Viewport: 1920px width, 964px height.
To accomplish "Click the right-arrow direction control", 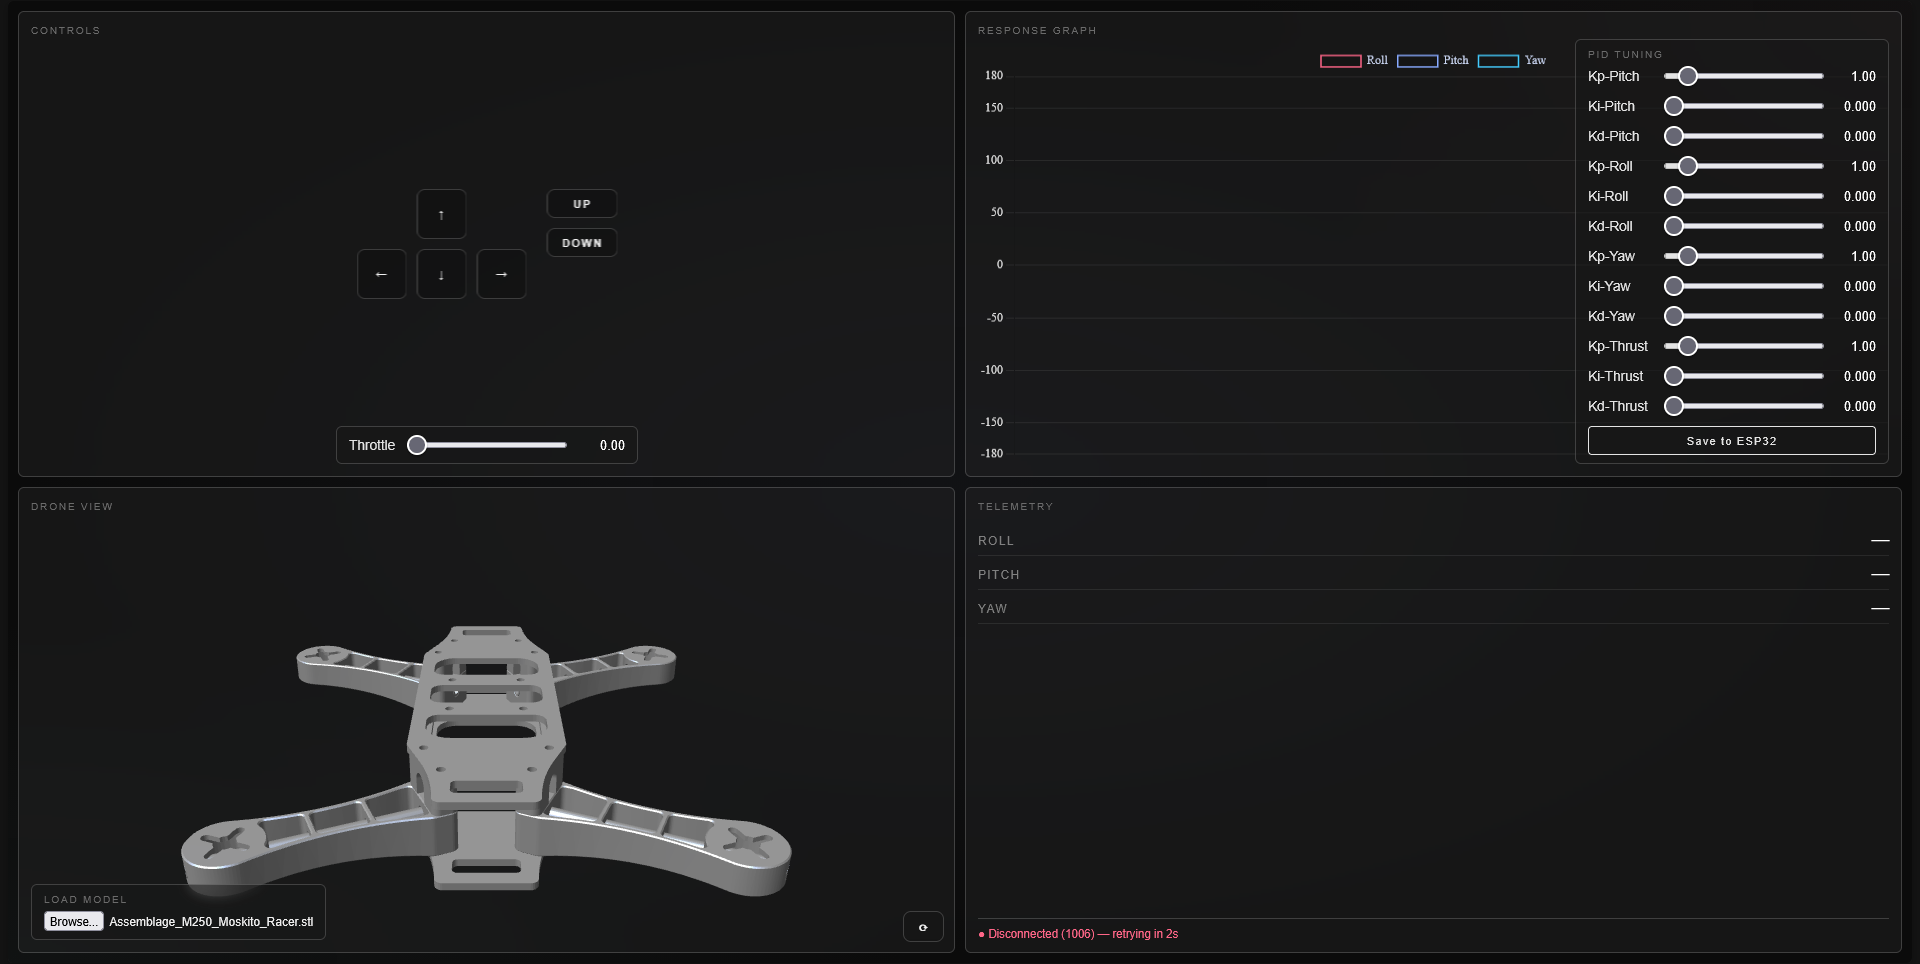I will click(501, 274).
